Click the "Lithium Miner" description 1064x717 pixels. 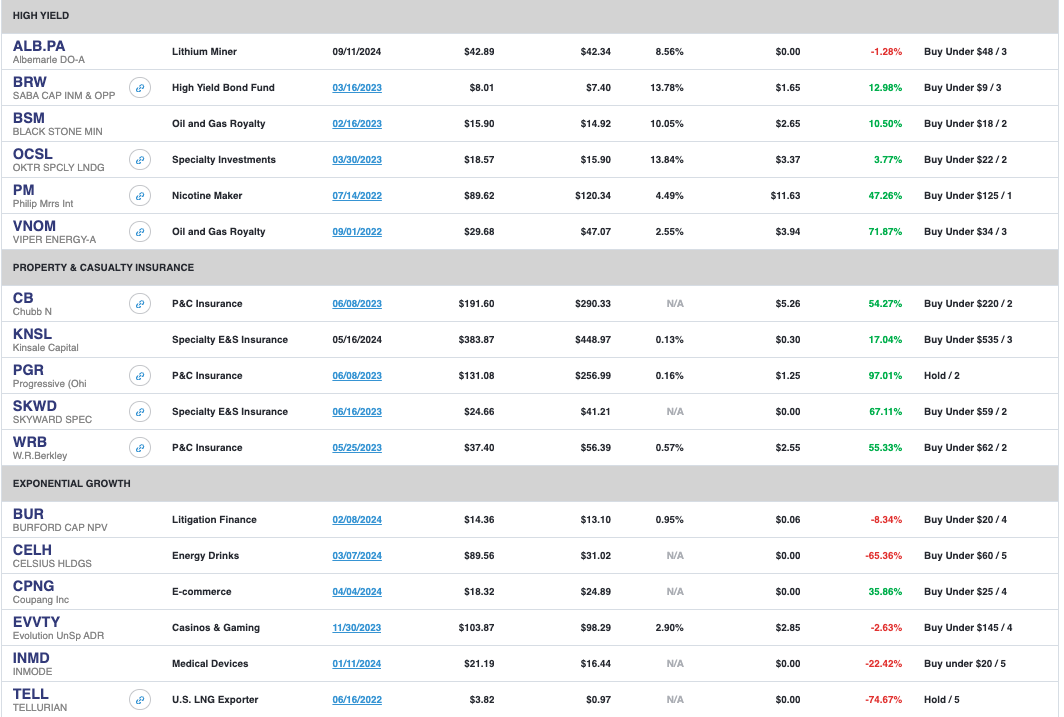point(204,52)
